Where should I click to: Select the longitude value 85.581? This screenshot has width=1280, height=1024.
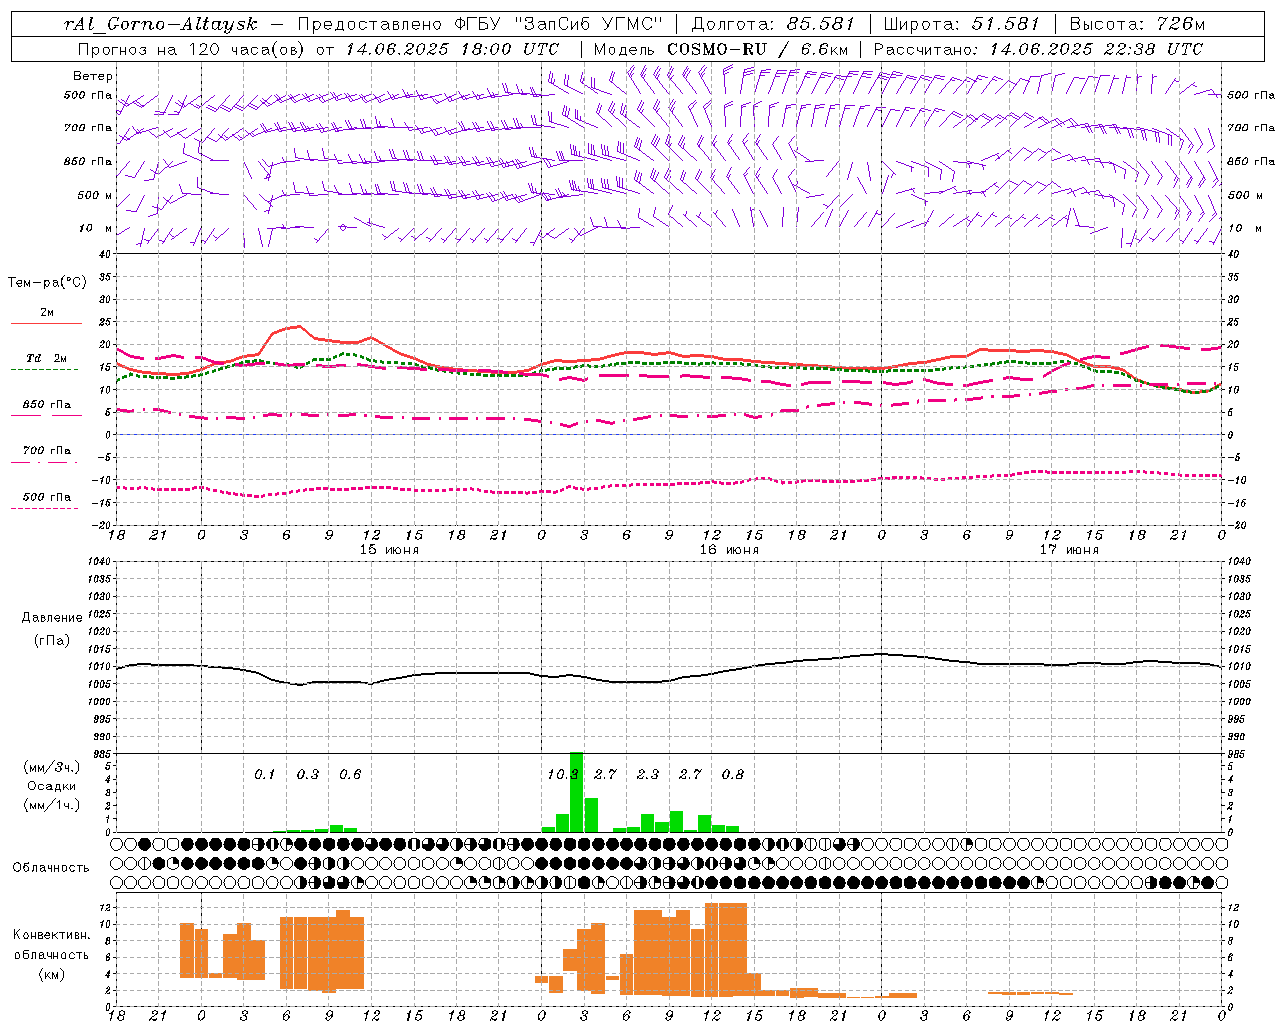pos(822,24)
